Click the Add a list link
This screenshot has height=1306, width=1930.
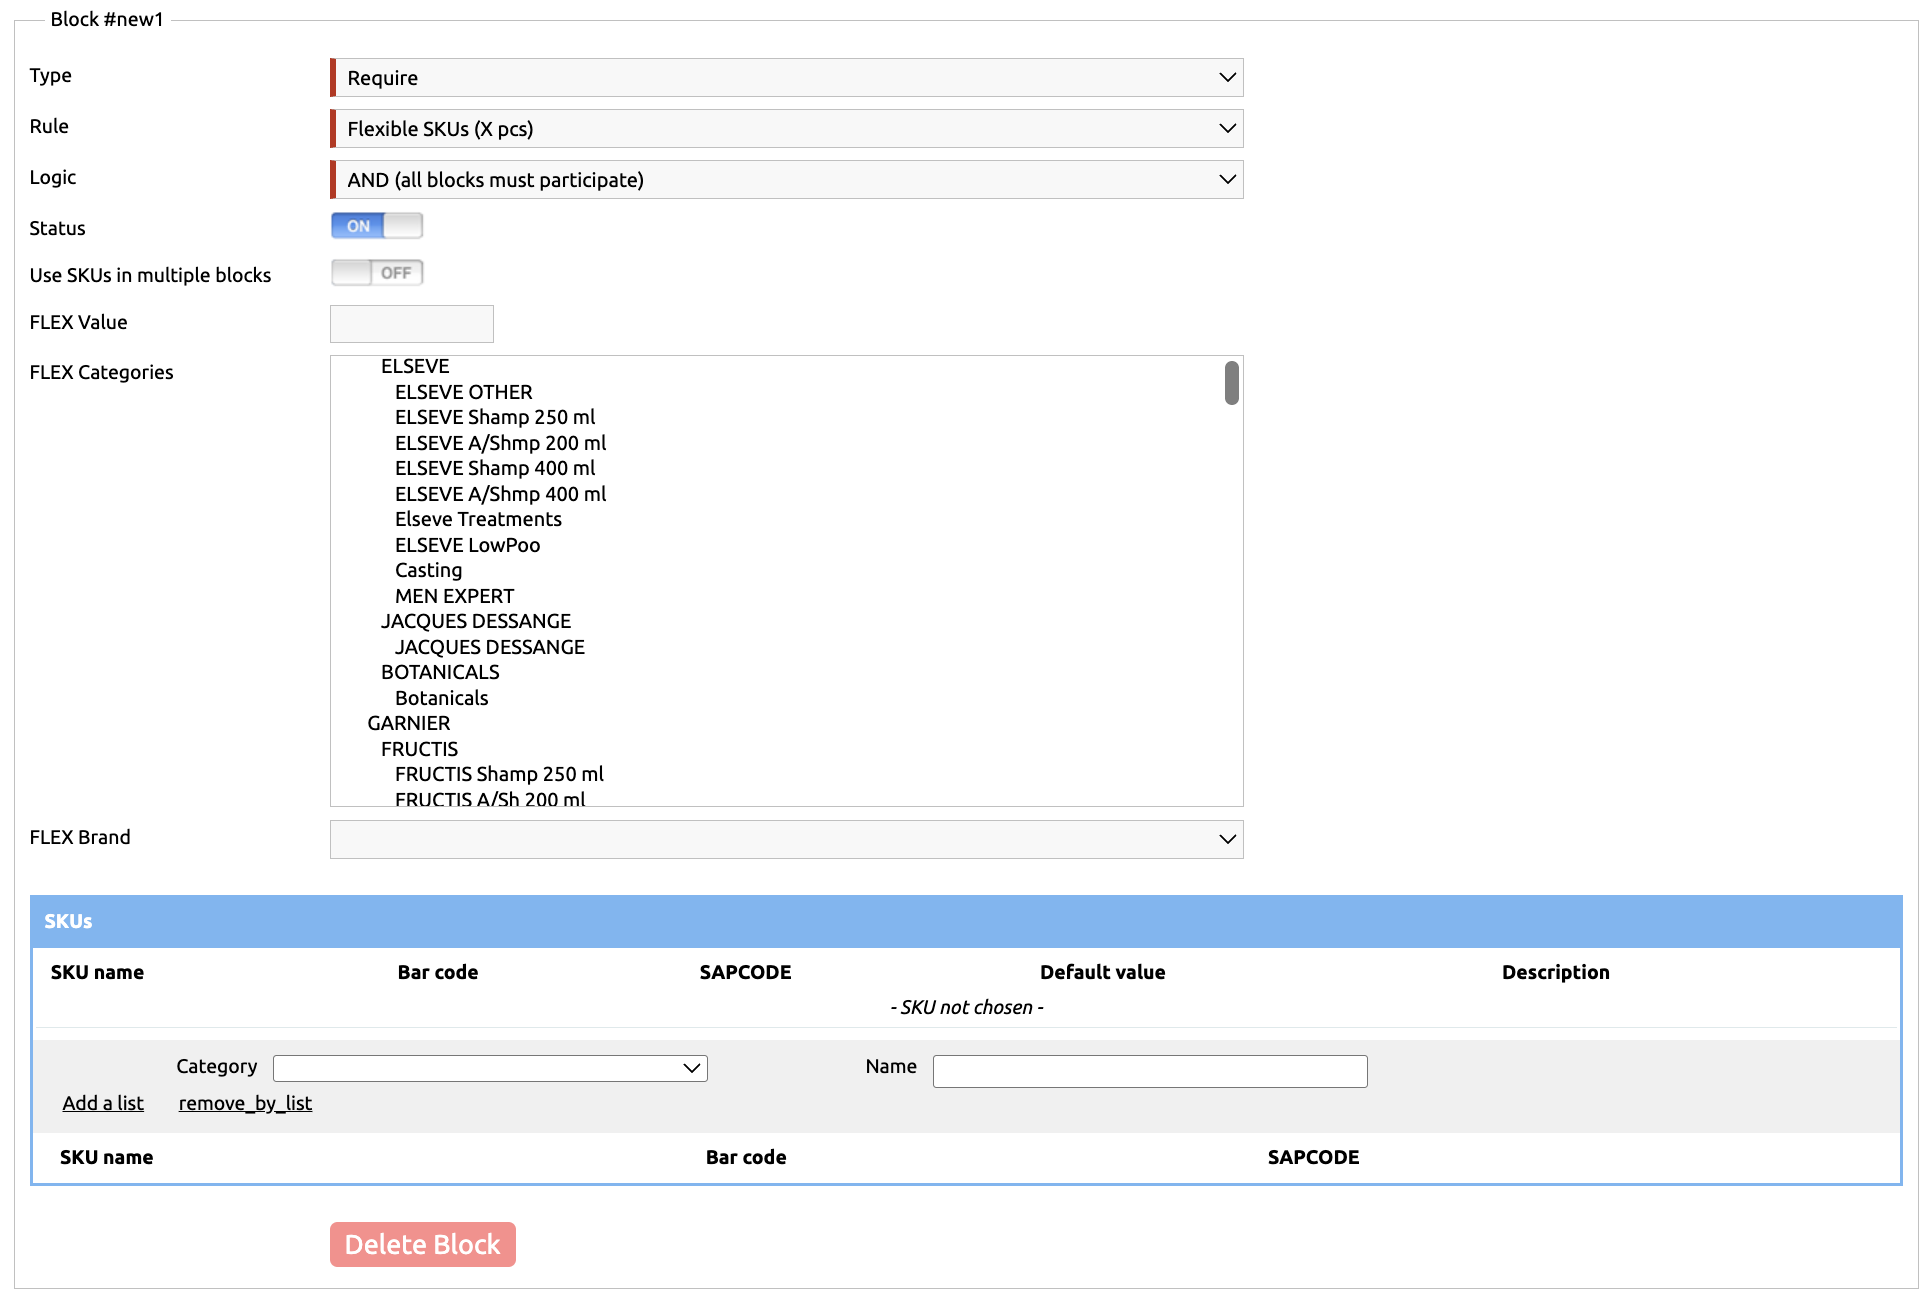[103, 1103]
